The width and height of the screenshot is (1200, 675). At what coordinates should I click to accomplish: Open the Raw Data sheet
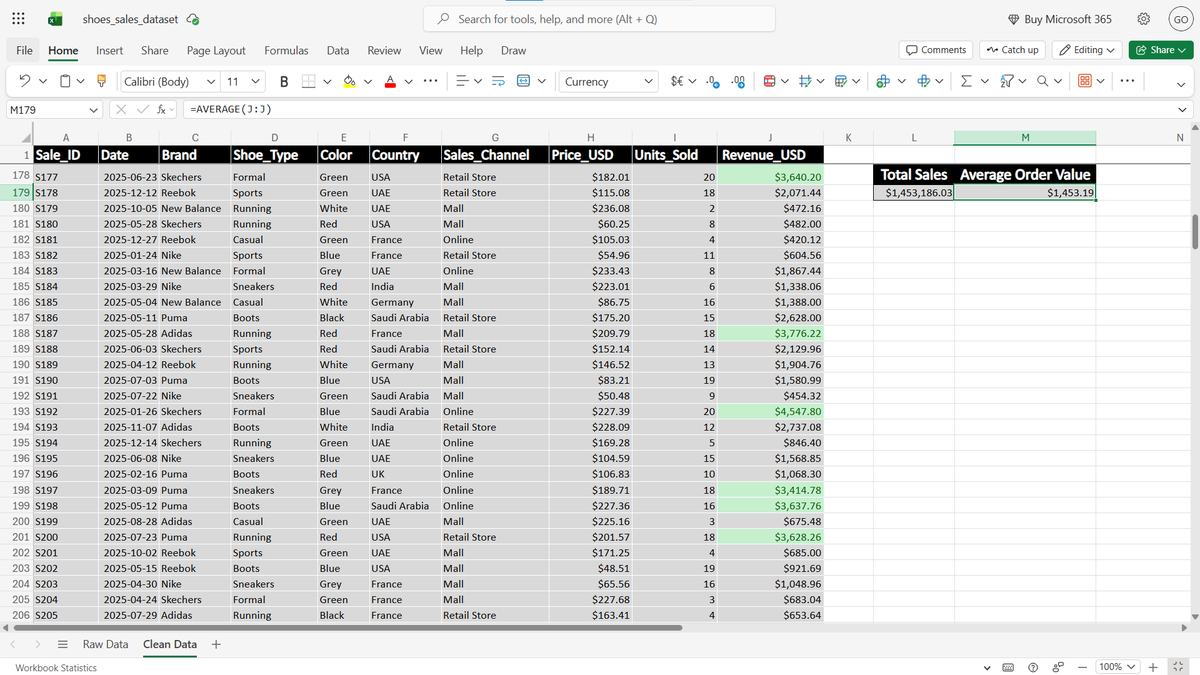[x=105, y=644]
